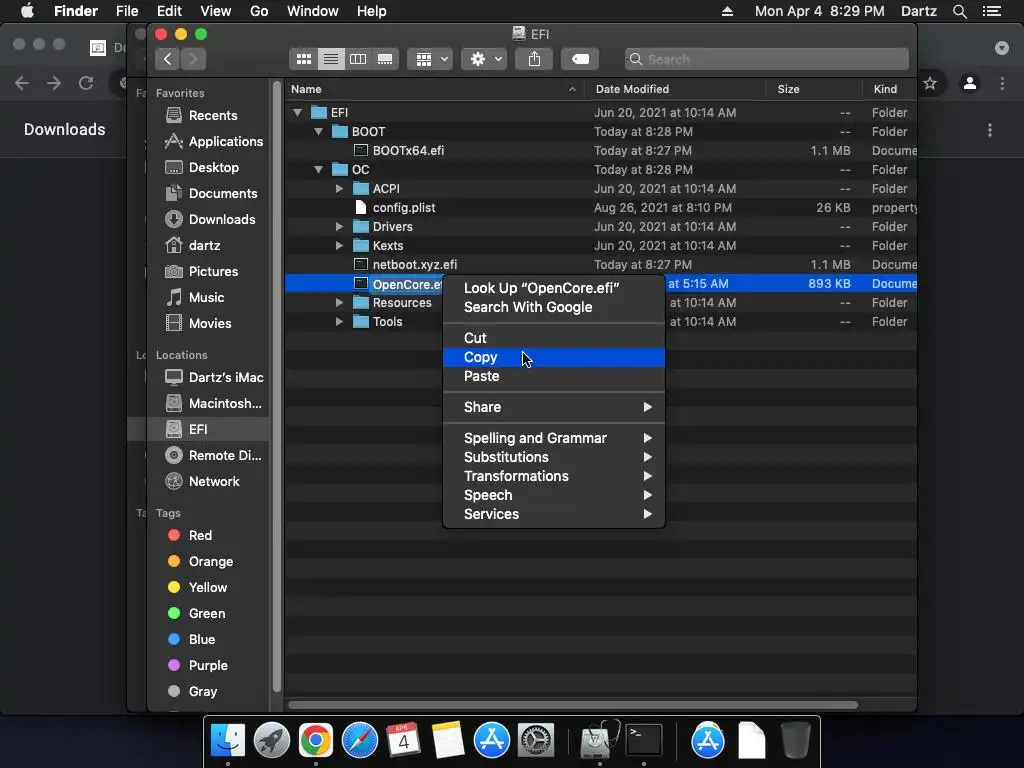Open the Share submenu
Image resolution: width=1024 pixels, height=768 pixels.
[x=554, y=407]
